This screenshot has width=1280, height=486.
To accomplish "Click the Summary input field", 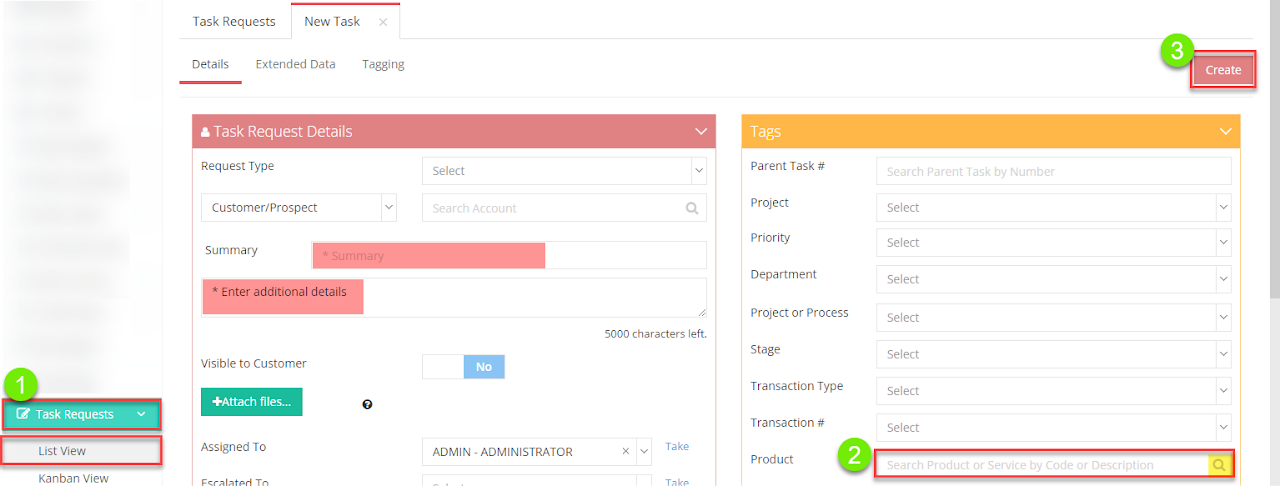I will [508, 256].
